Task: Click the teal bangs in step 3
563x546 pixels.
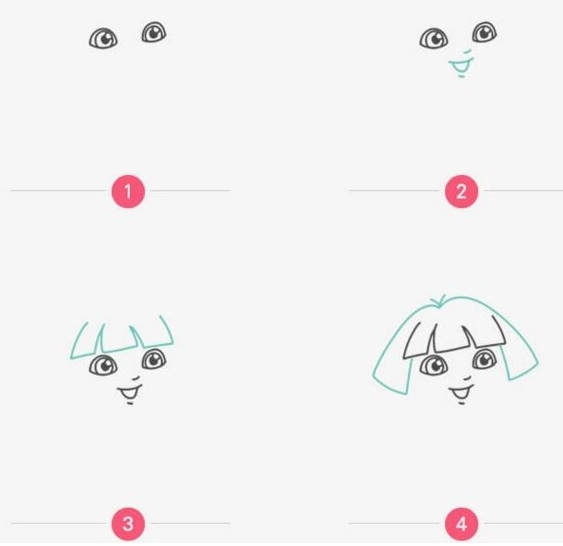Action: tap(122, 337)
